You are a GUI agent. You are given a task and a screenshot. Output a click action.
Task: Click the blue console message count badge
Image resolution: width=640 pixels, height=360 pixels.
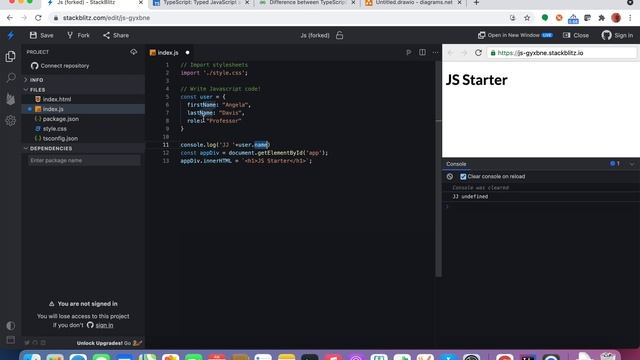[x=615, y=164]
